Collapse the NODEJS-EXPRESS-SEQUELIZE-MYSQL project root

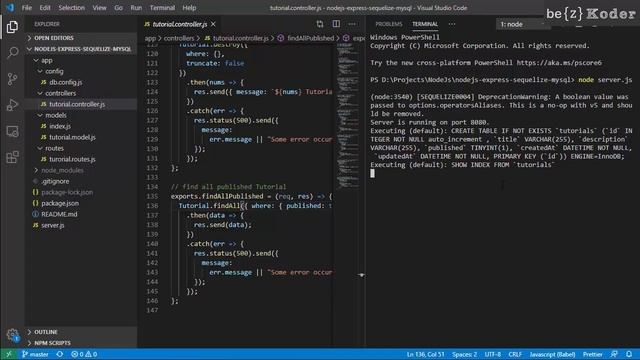click(82, 49)
